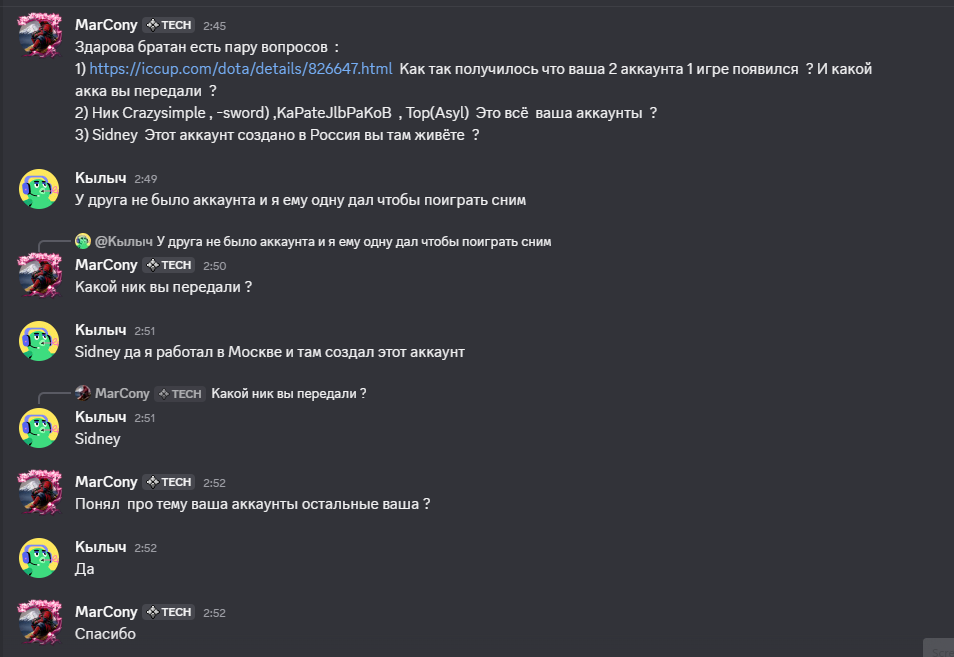The height and width of the screenshot is (657, 954).
Task: Jump to replied message 'Какой ник вы передали ?'
Action: point(288,394)
